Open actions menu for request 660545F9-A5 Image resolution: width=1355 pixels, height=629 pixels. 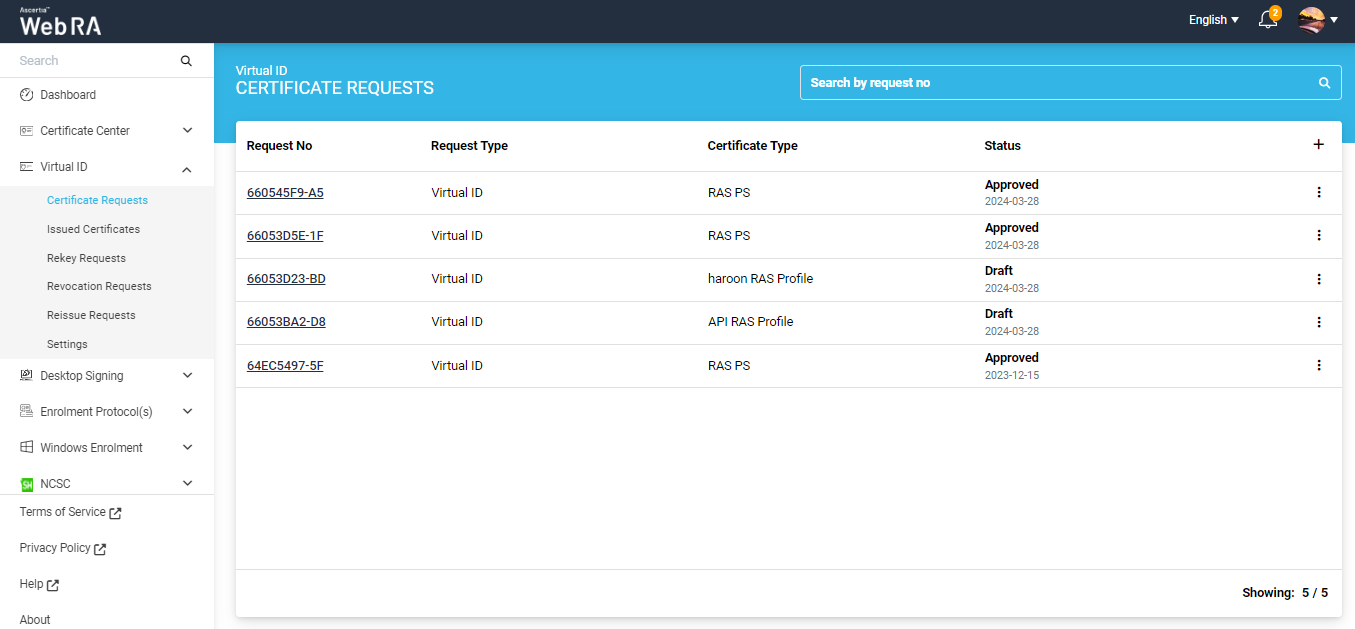(x=1318, y=192)
